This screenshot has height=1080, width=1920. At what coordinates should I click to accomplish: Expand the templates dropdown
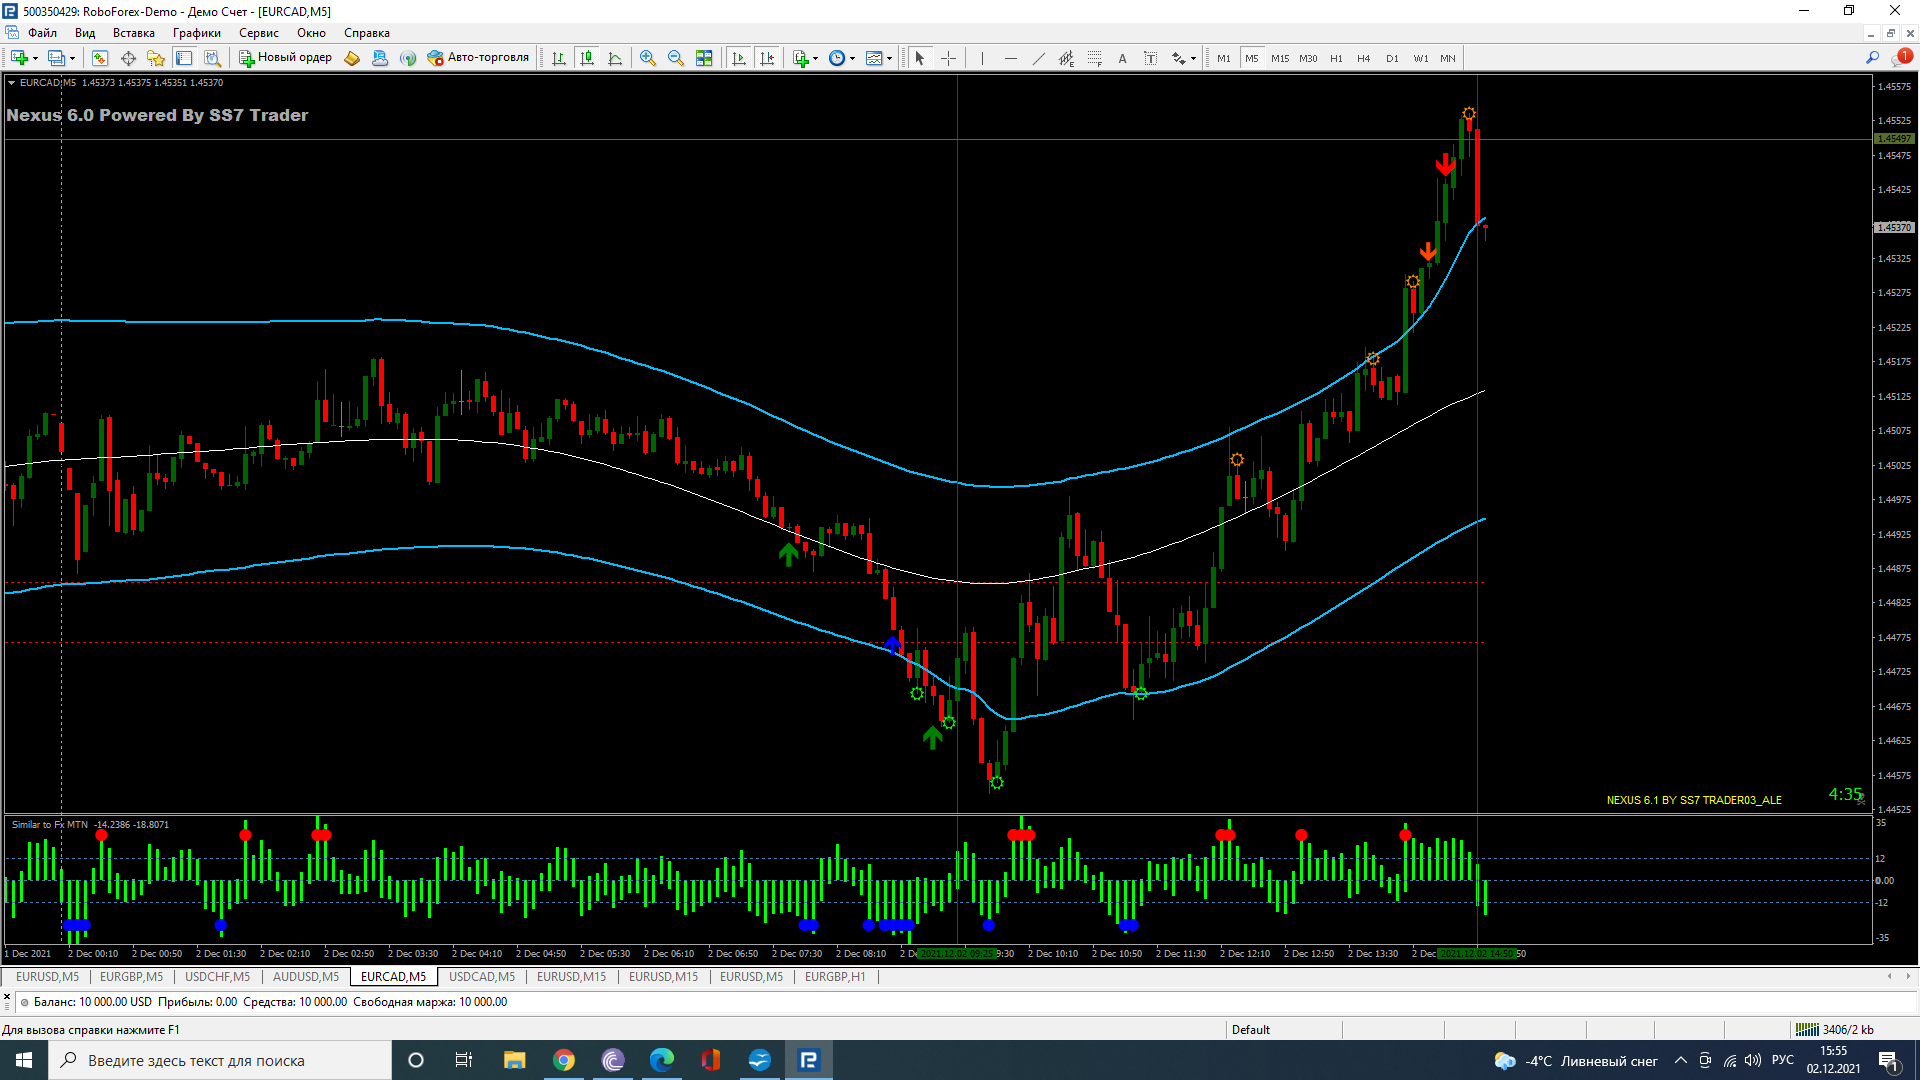click(x=890, y=58)
